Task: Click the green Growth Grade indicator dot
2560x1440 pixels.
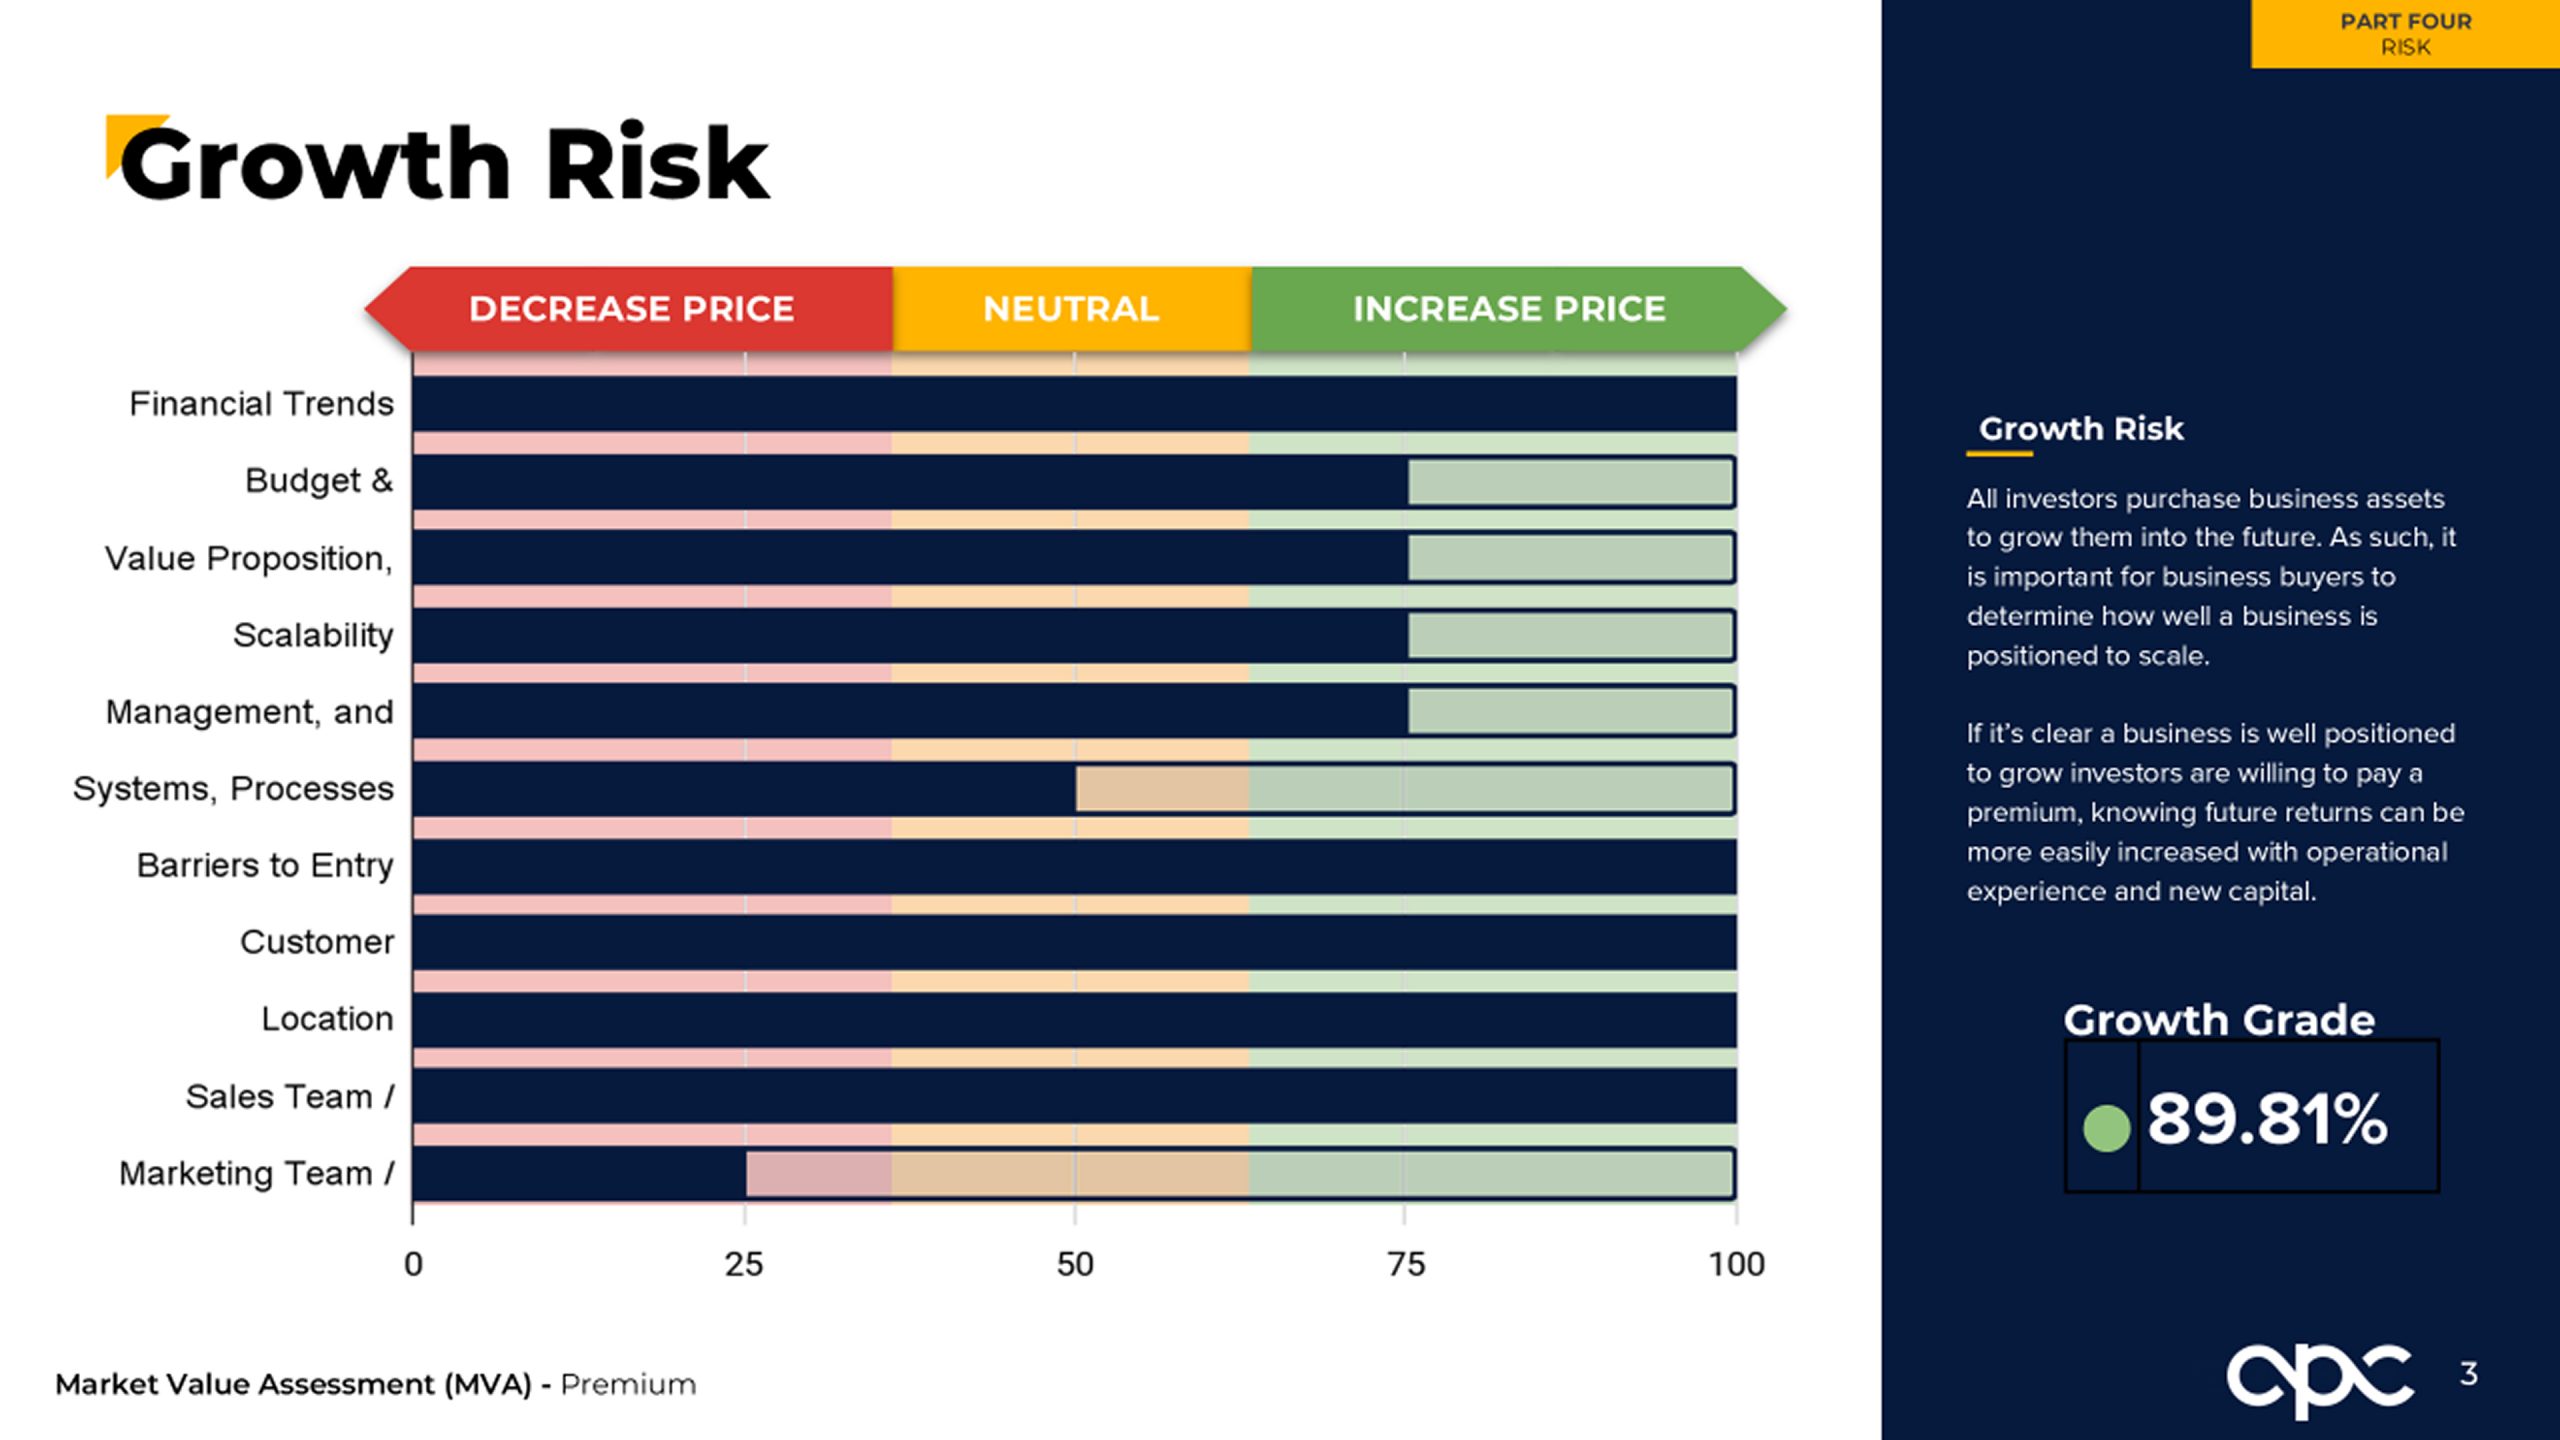Action: 2106,1128
